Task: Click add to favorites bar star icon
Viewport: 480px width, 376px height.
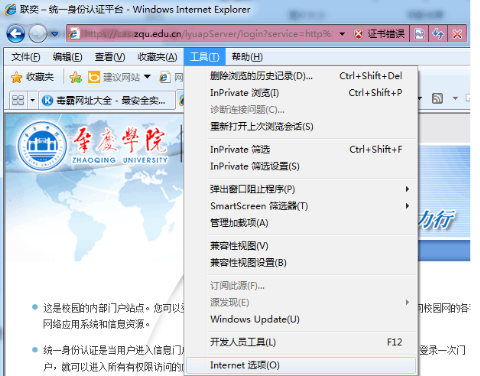Action: pos(76,77)
